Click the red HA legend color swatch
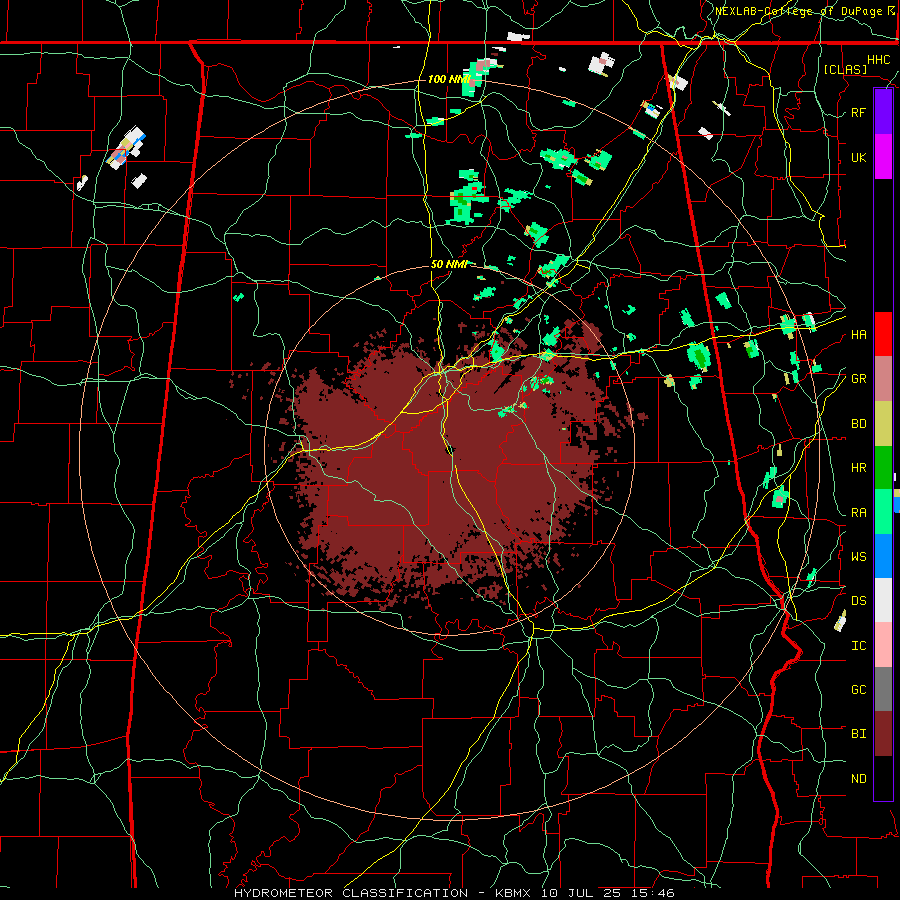Image resolution: width=900 pixels, height=900 pixels. point(883,334)
